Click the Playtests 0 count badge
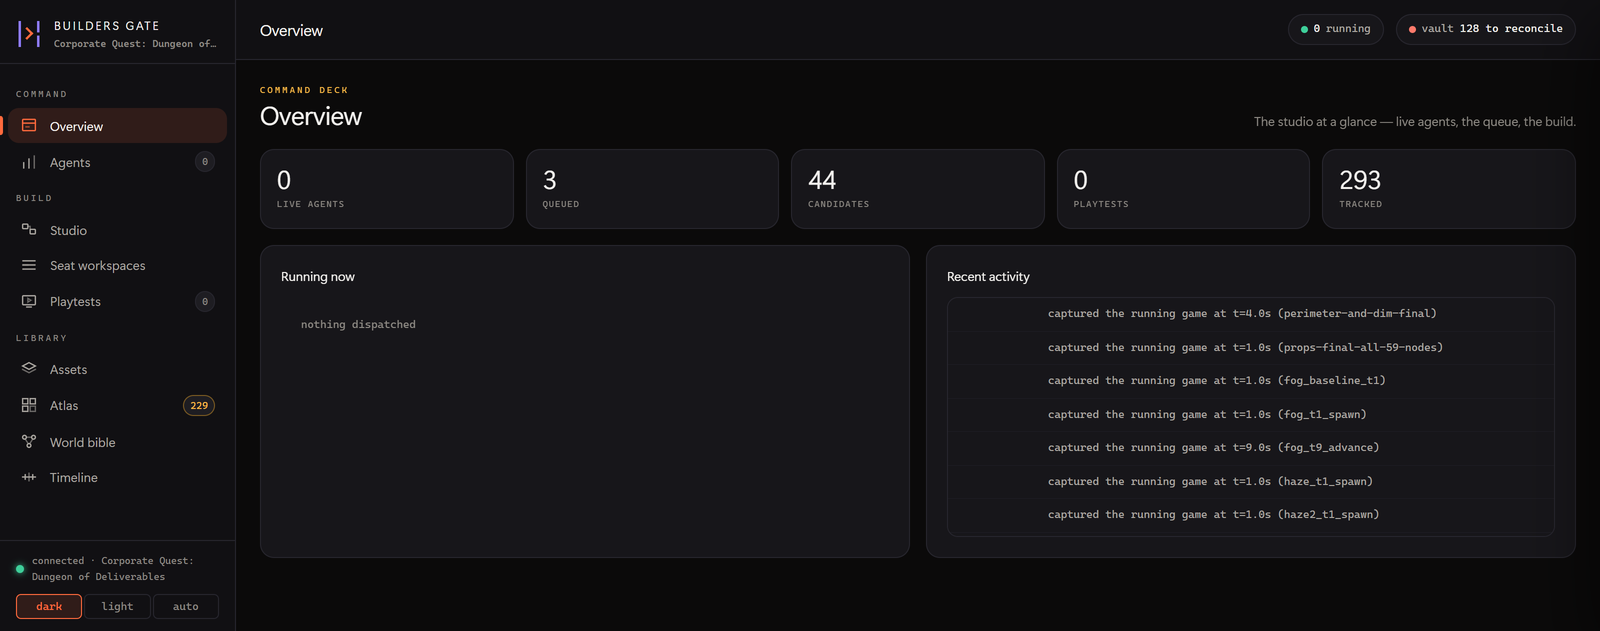This screenshot has width=1600, height=631. tap(205, 301)
